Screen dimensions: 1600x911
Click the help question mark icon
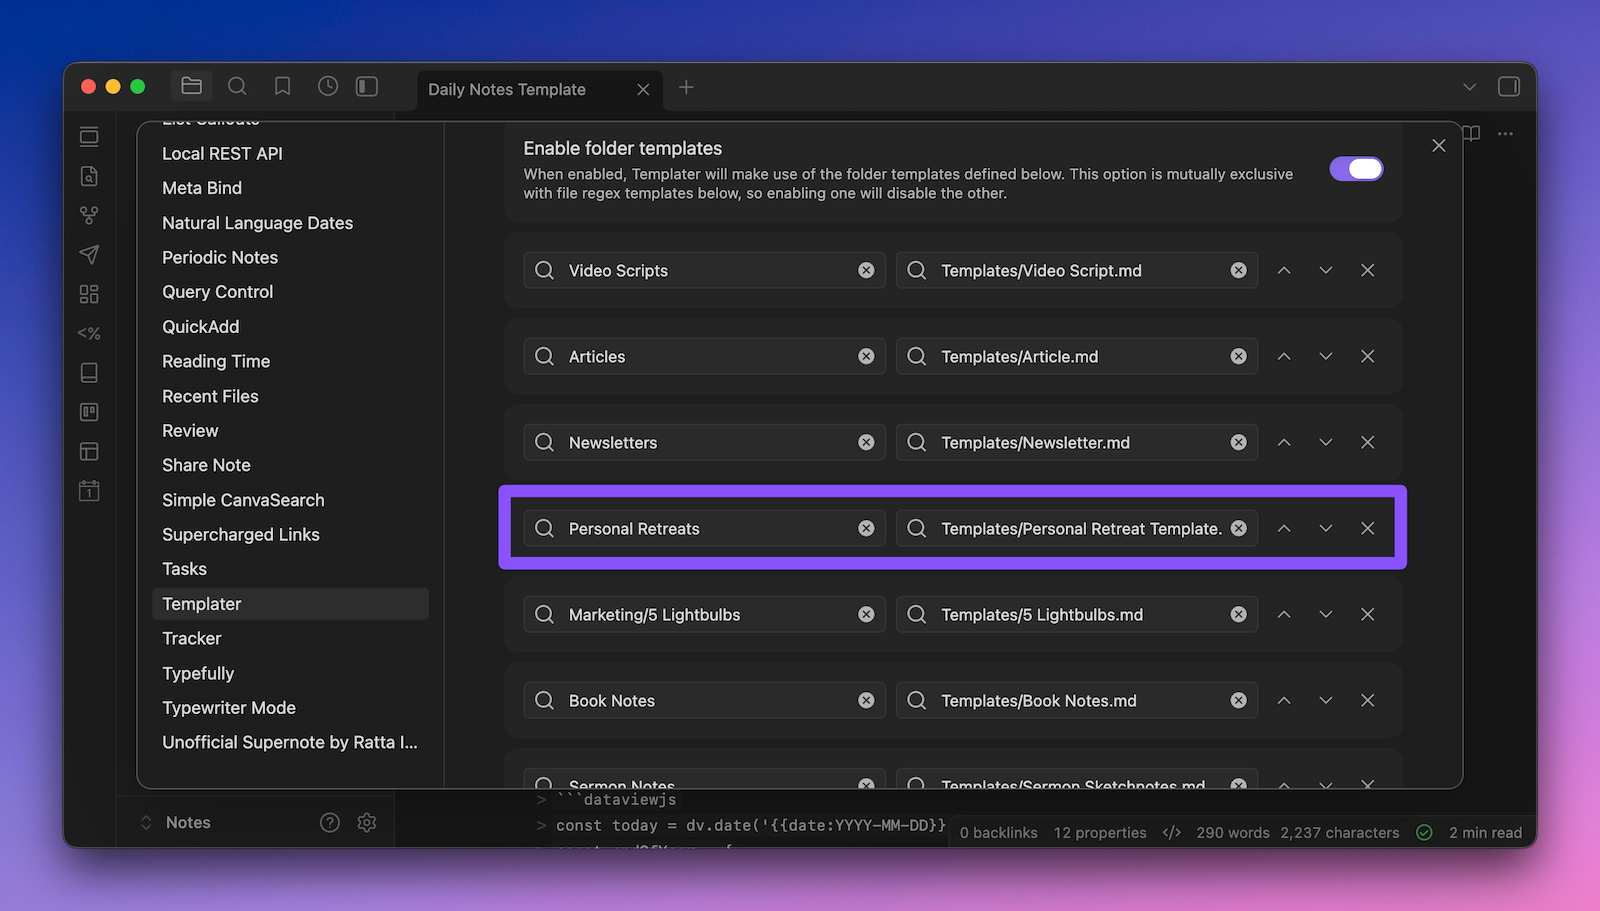[330, 822]
